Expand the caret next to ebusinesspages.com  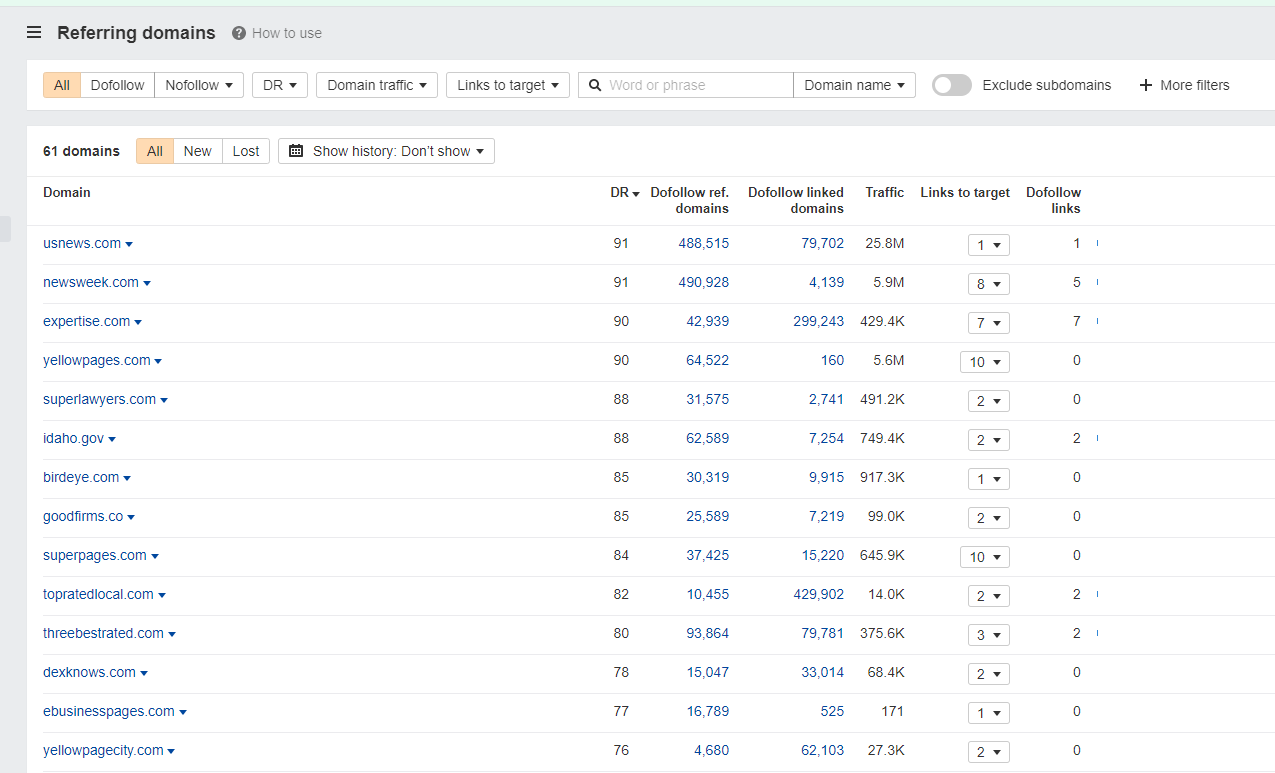[x=183, y=712]
